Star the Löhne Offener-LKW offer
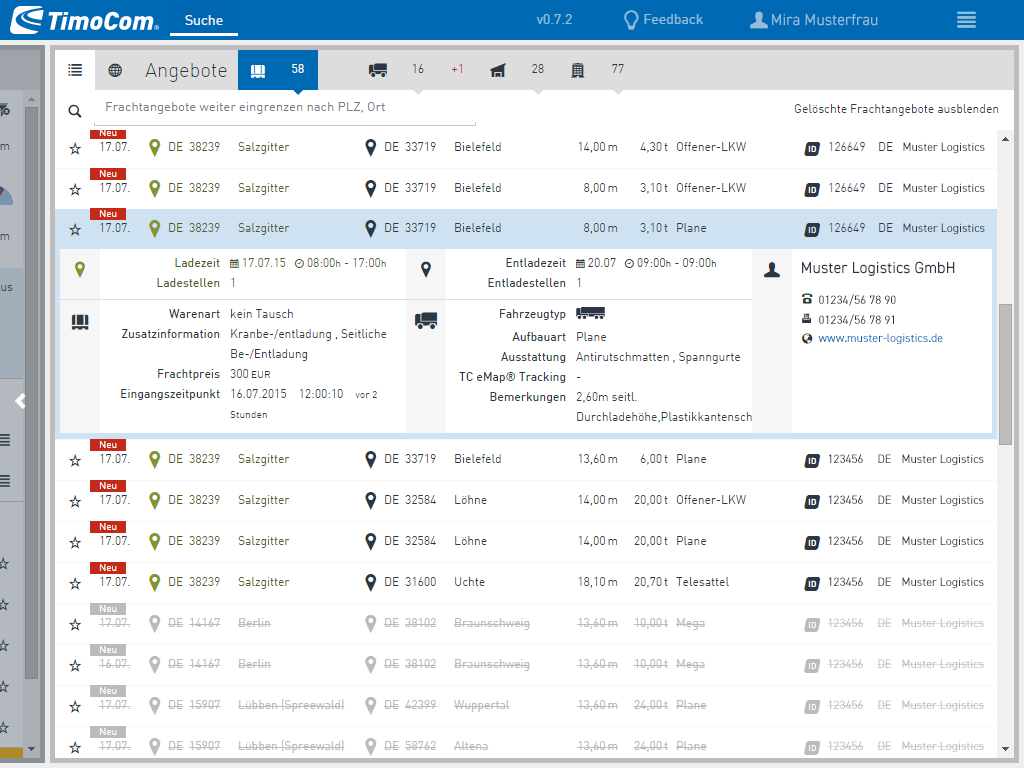Screen dimensions: 1024x768 click(75, 502)
